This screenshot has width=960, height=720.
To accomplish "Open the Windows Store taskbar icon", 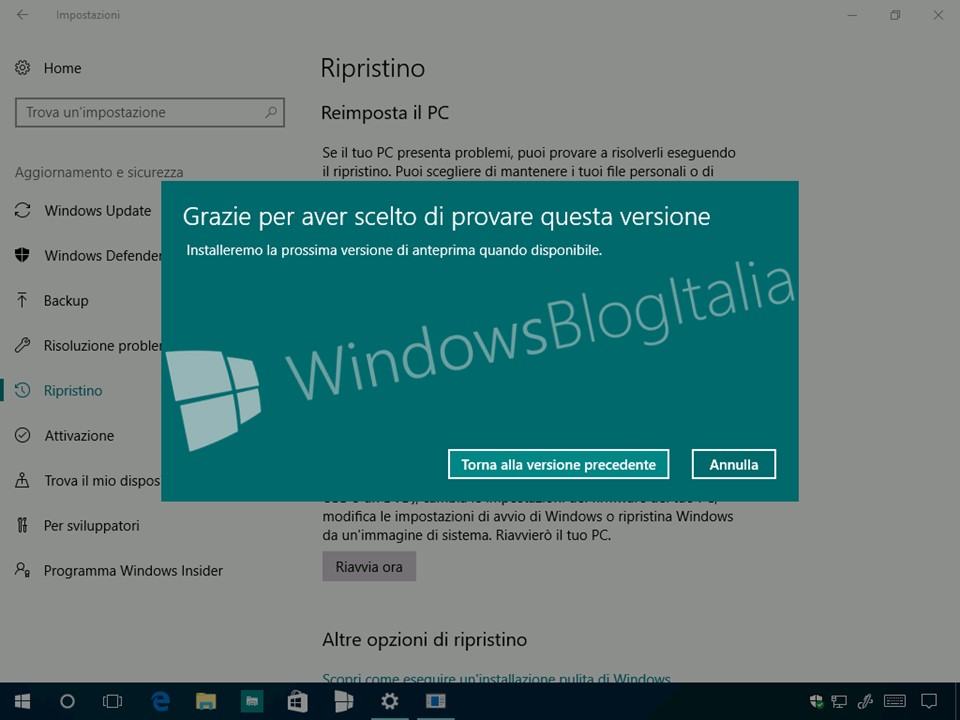I will pos(298,701).
